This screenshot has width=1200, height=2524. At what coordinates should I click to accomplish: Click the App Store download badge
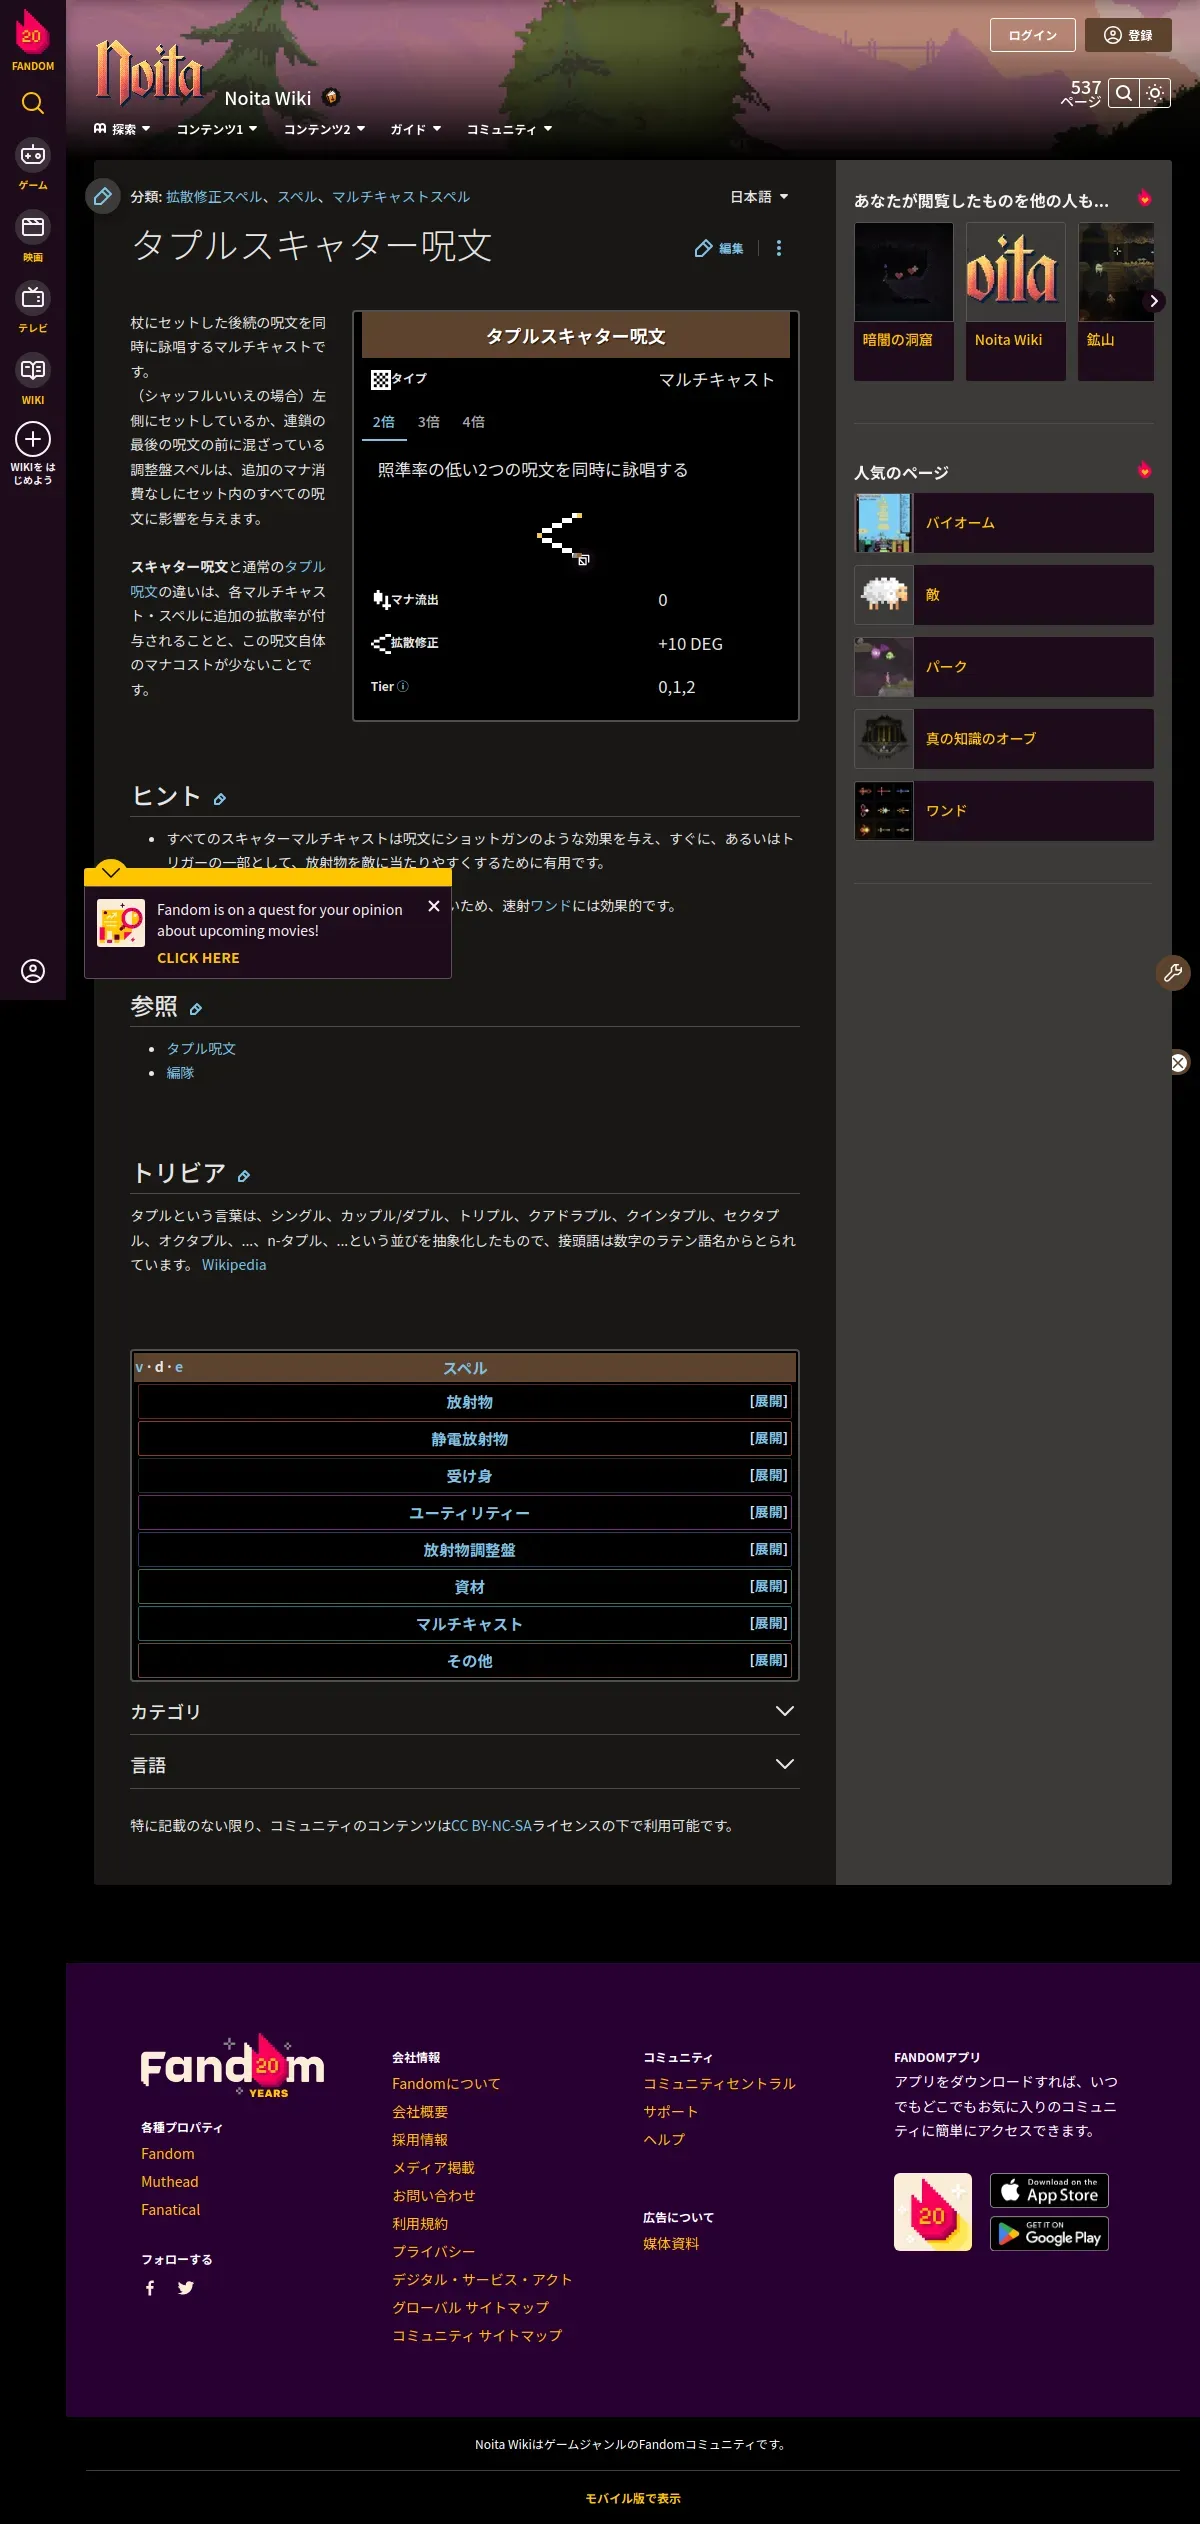(x=1049, y=2191)
